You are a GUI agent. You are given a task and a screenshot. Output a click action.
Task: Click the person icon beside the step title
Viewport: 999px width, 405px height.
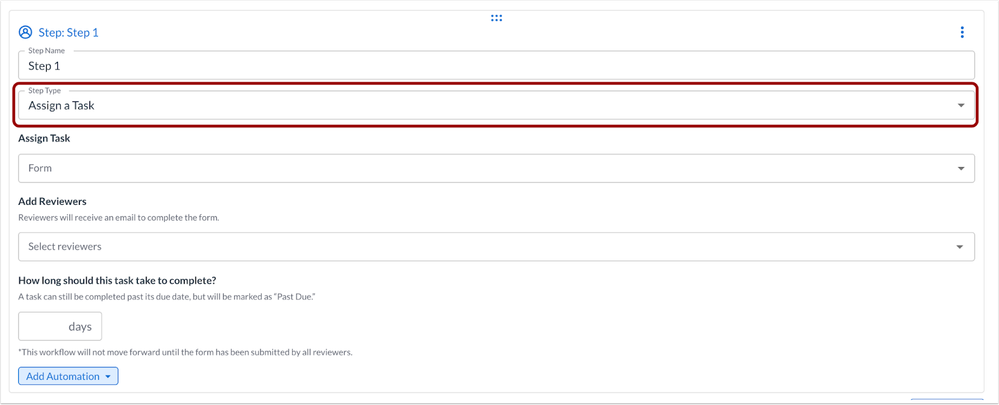(x=26, y=33)
